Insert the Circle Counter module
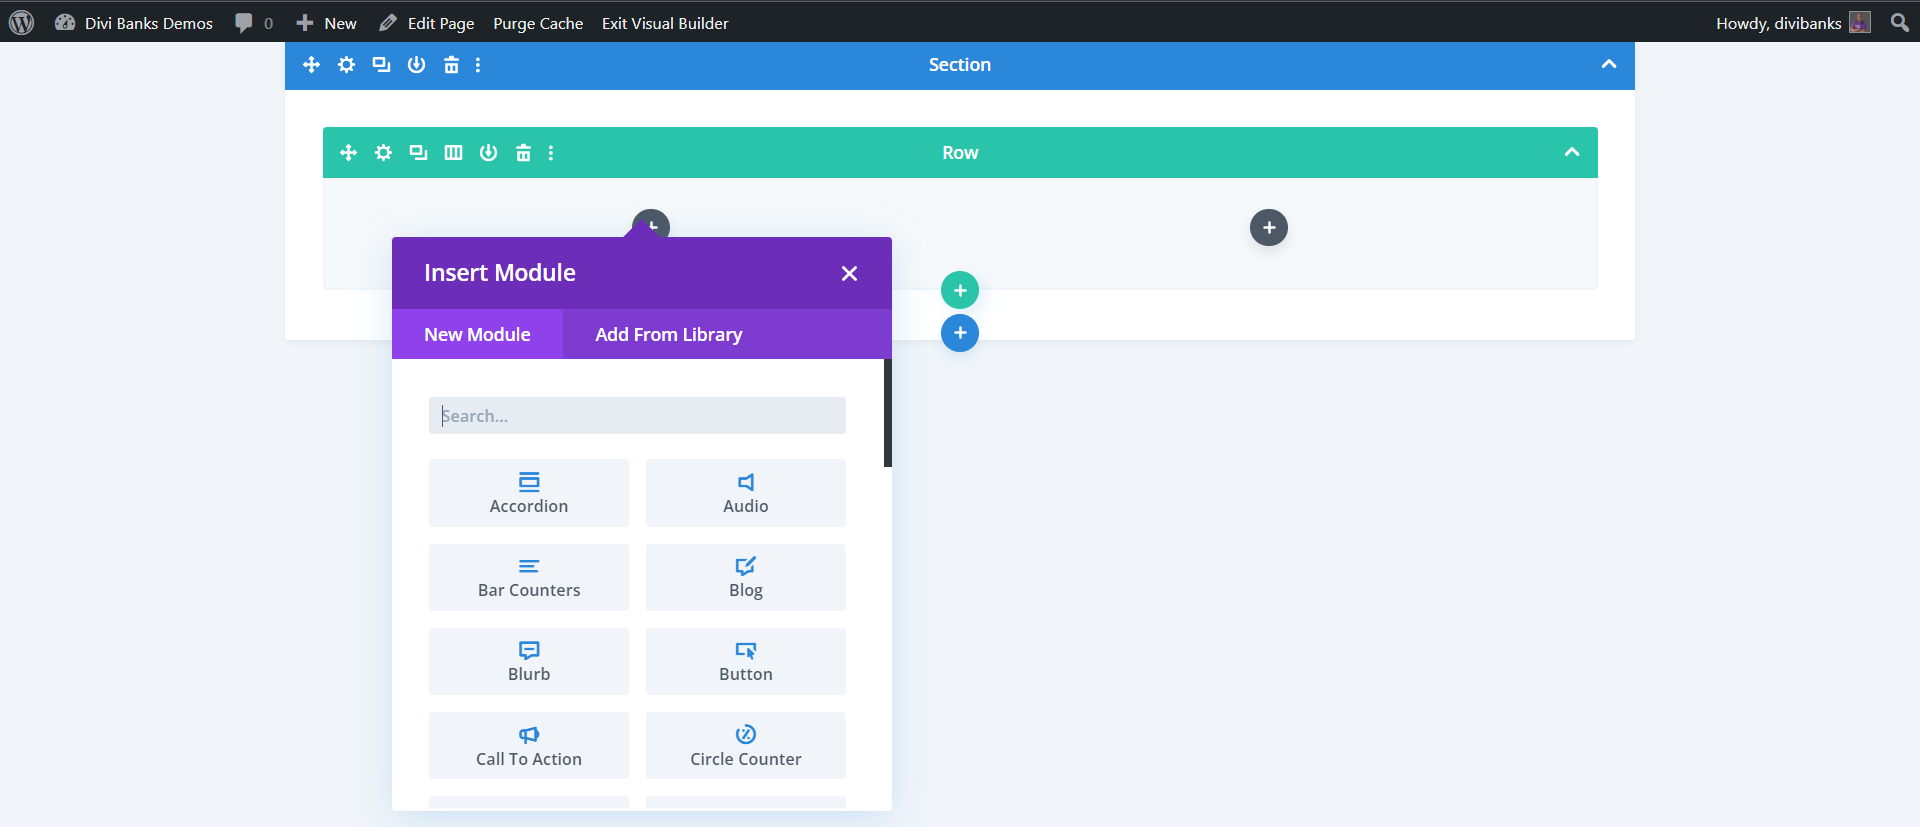1920x827 pixels. coord(746,746)
